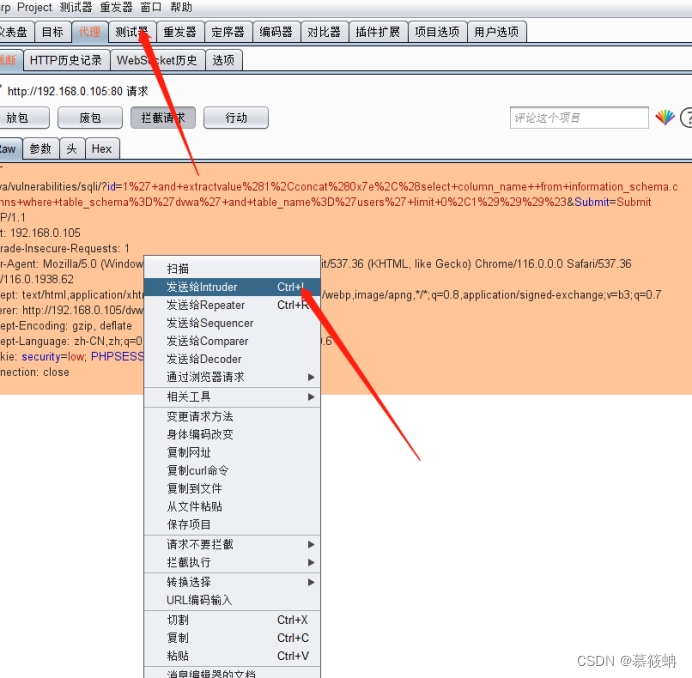Click the 行动 action button
This screenshot has width=692, height=678.
[236, 117]
